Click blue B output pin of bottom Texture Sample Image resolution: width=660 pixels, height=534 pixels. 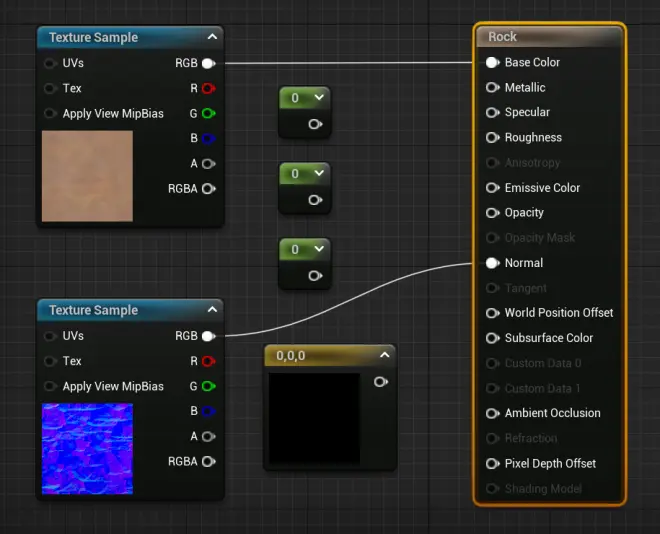coord(208,411)
